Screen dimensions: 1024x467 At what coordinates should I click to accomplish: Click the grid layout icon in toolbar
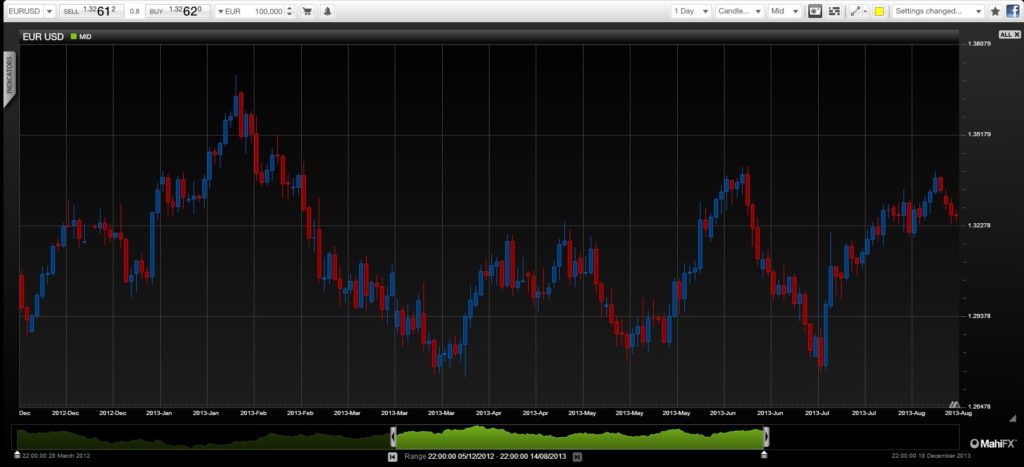pos(834,11)
